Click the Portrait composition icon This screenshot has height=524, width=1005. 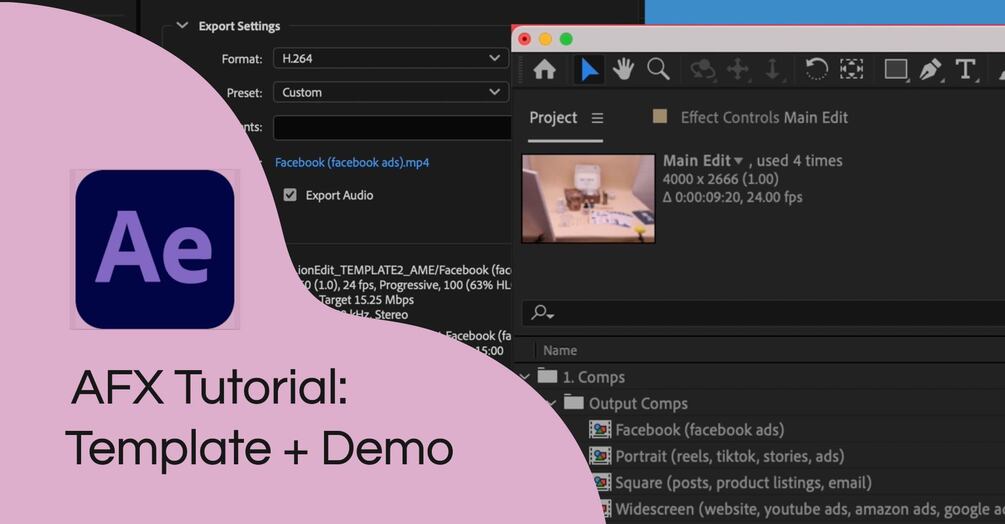600,455
